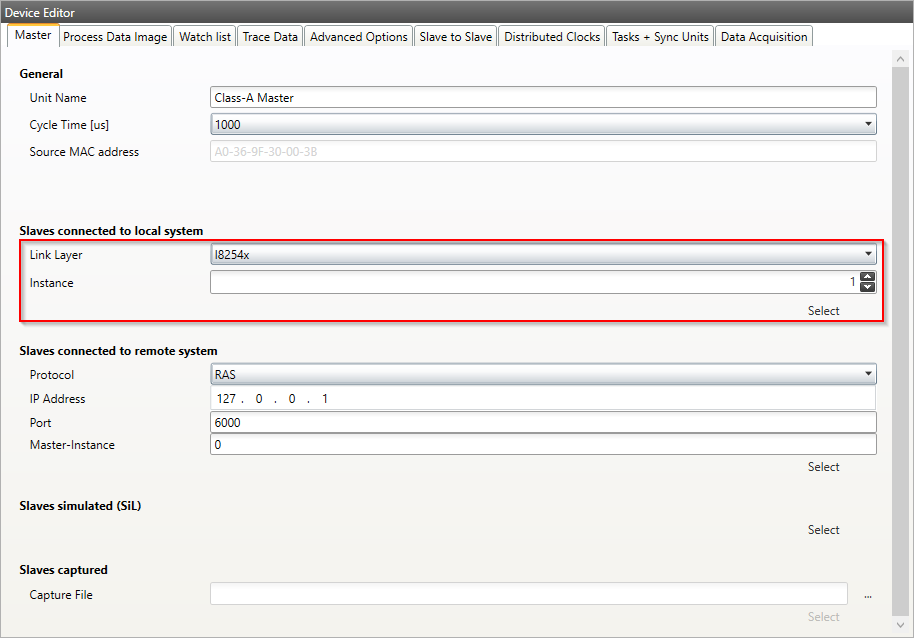Open the Data Acquisition tab
914x638 pixels.
tap(764, 37)
